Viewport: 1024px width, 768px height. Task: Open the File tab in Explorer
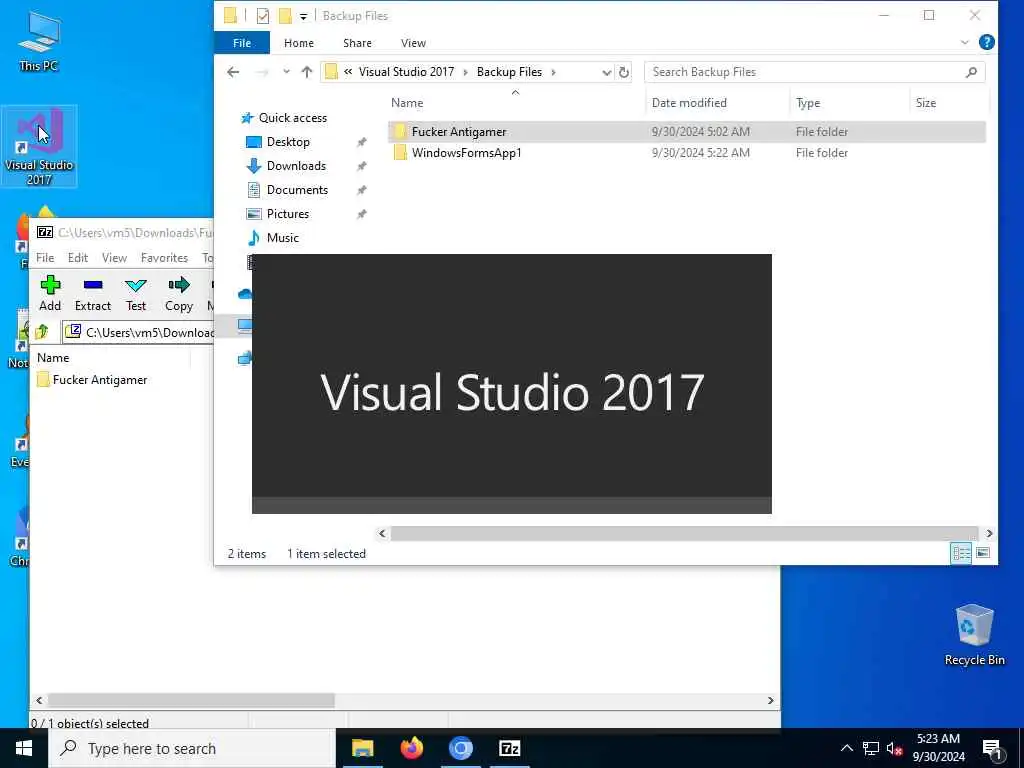tap(242, 42)
